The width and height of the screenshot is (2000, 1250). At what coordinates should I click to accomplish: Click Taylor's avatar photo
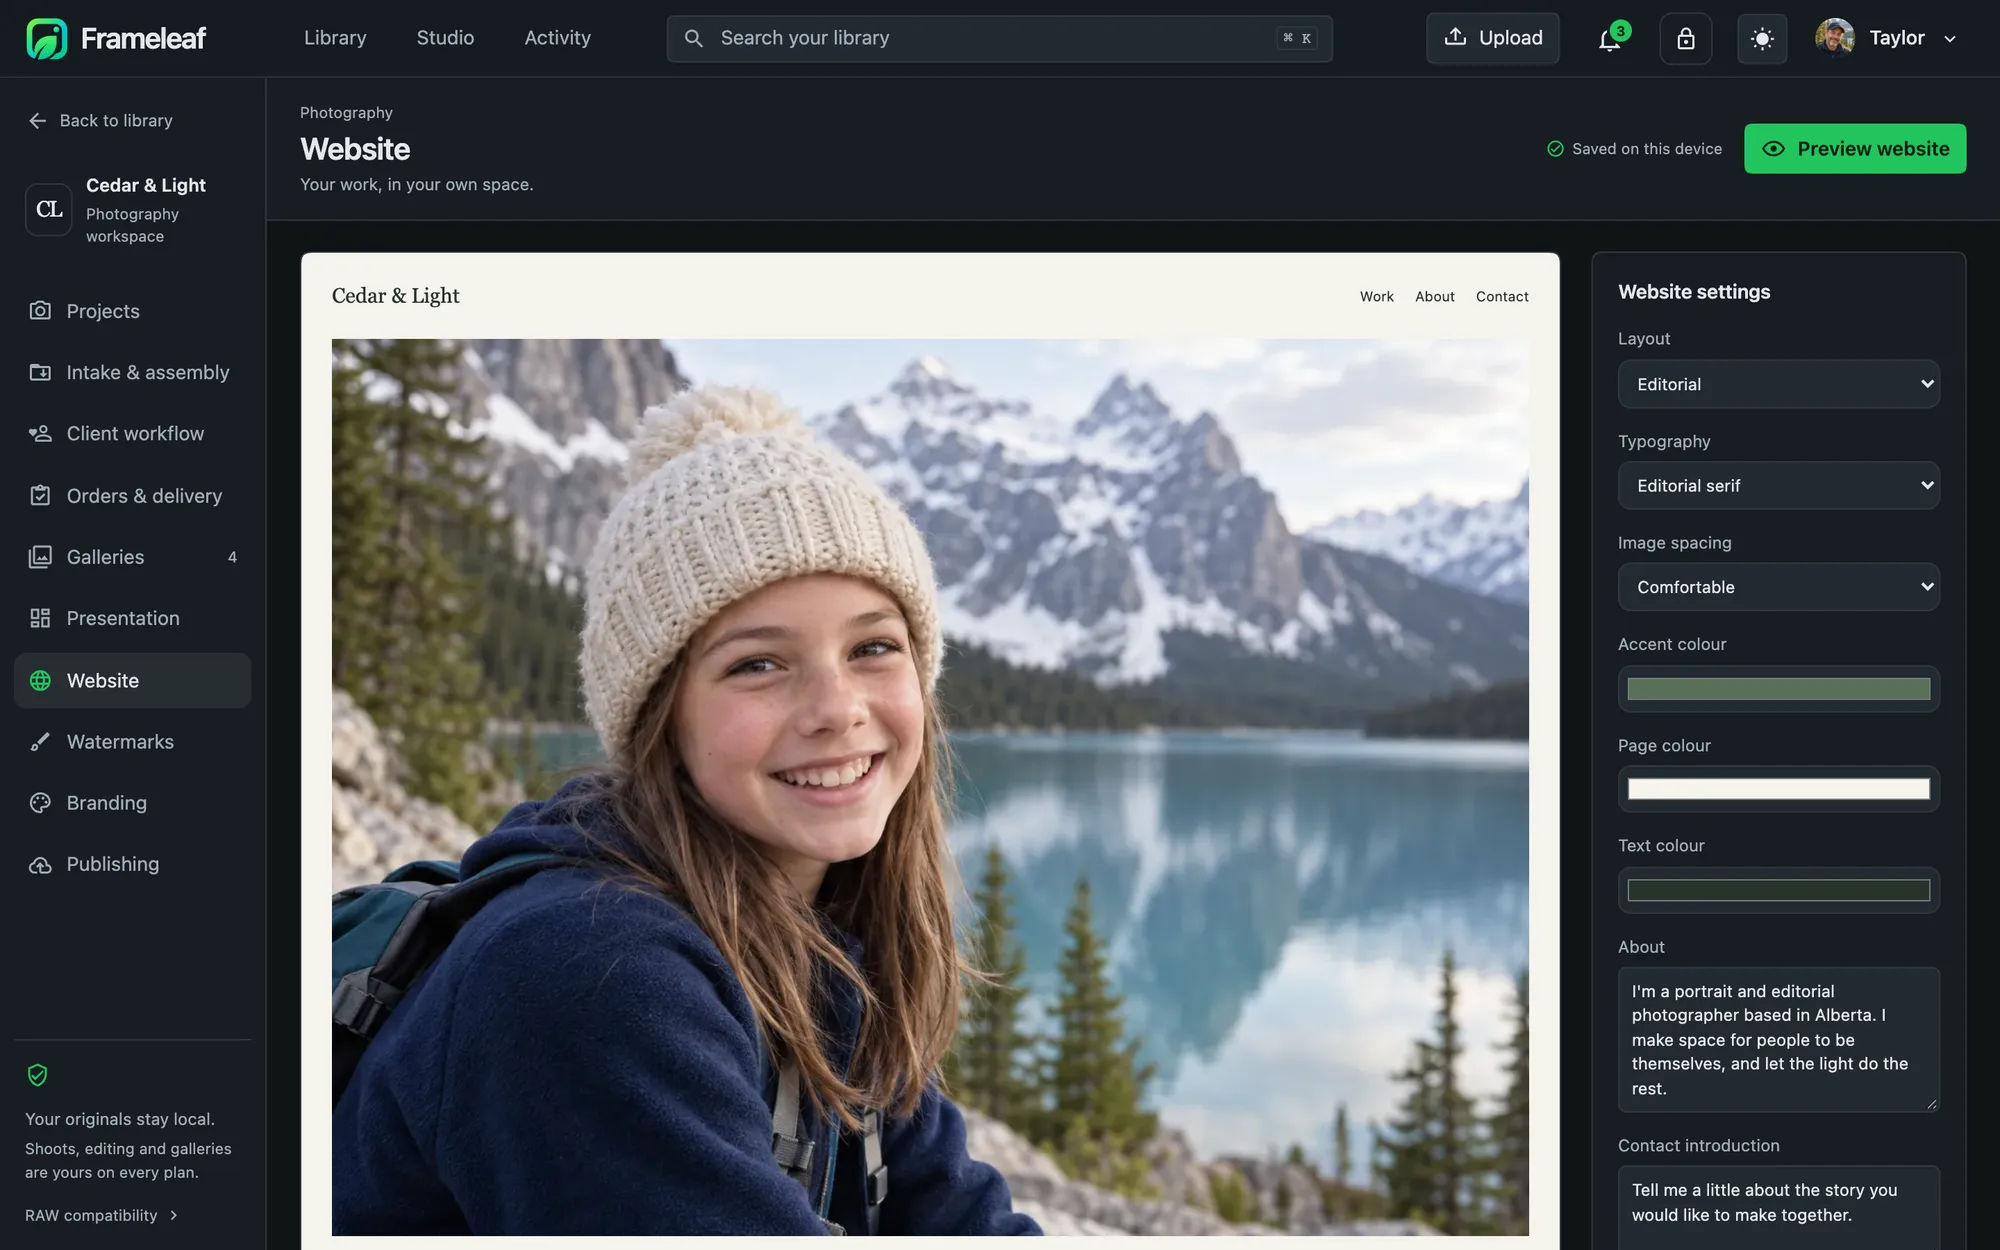click(x=1835, y=38)
